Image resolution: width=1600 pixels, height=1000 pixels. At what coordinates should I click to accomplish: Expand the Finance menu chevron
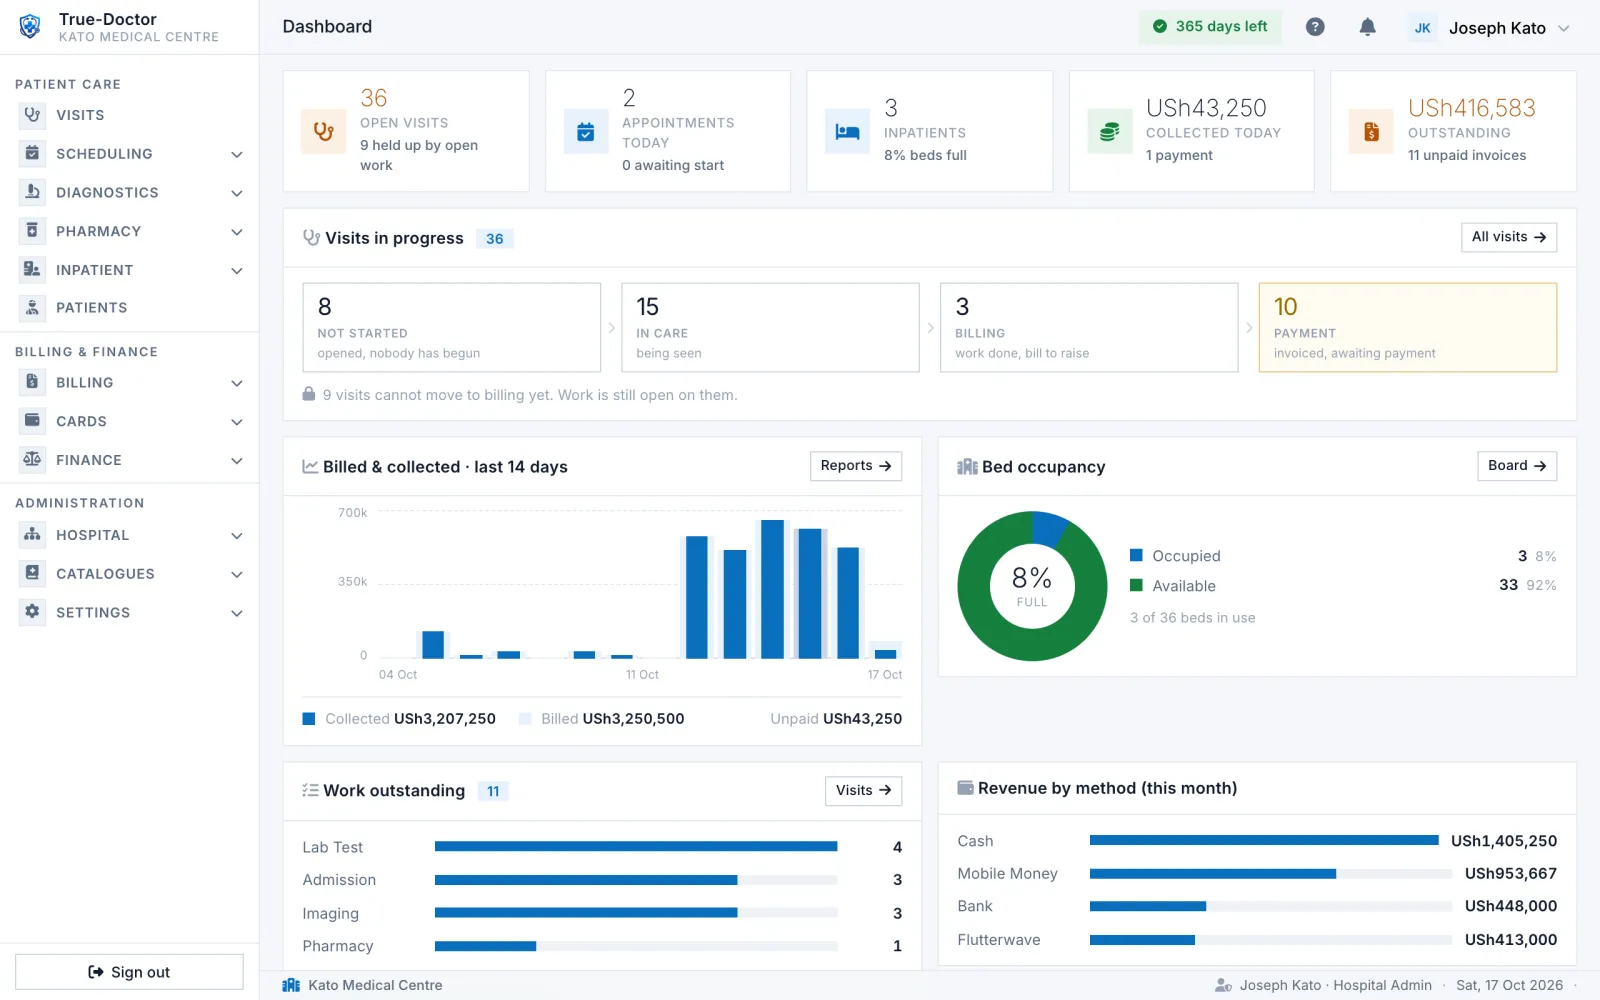(237, 461)
